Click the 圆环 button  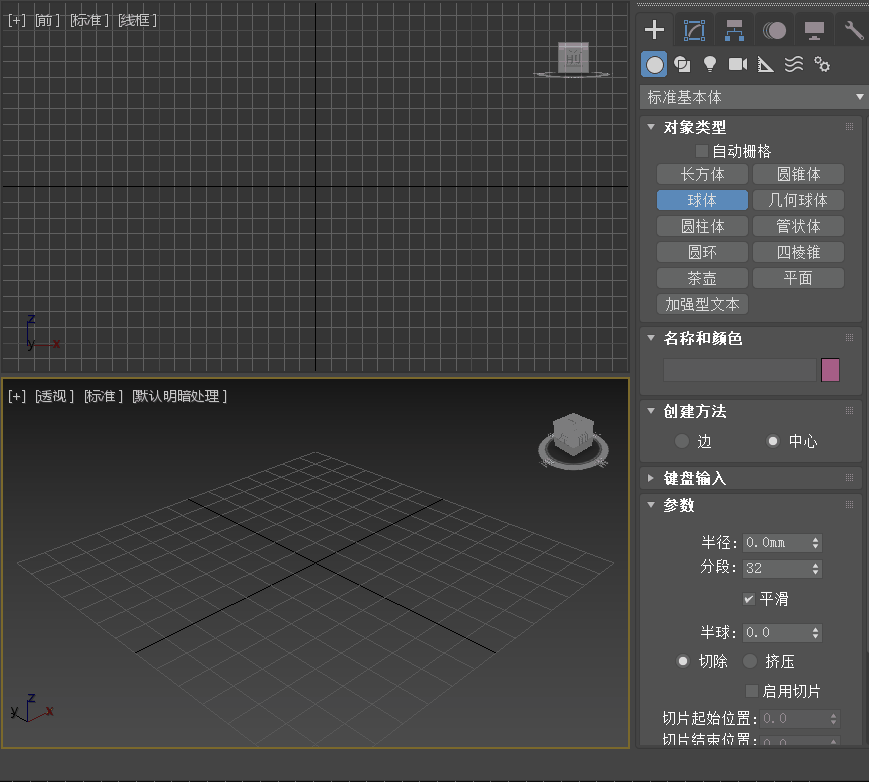pos(702,252)
